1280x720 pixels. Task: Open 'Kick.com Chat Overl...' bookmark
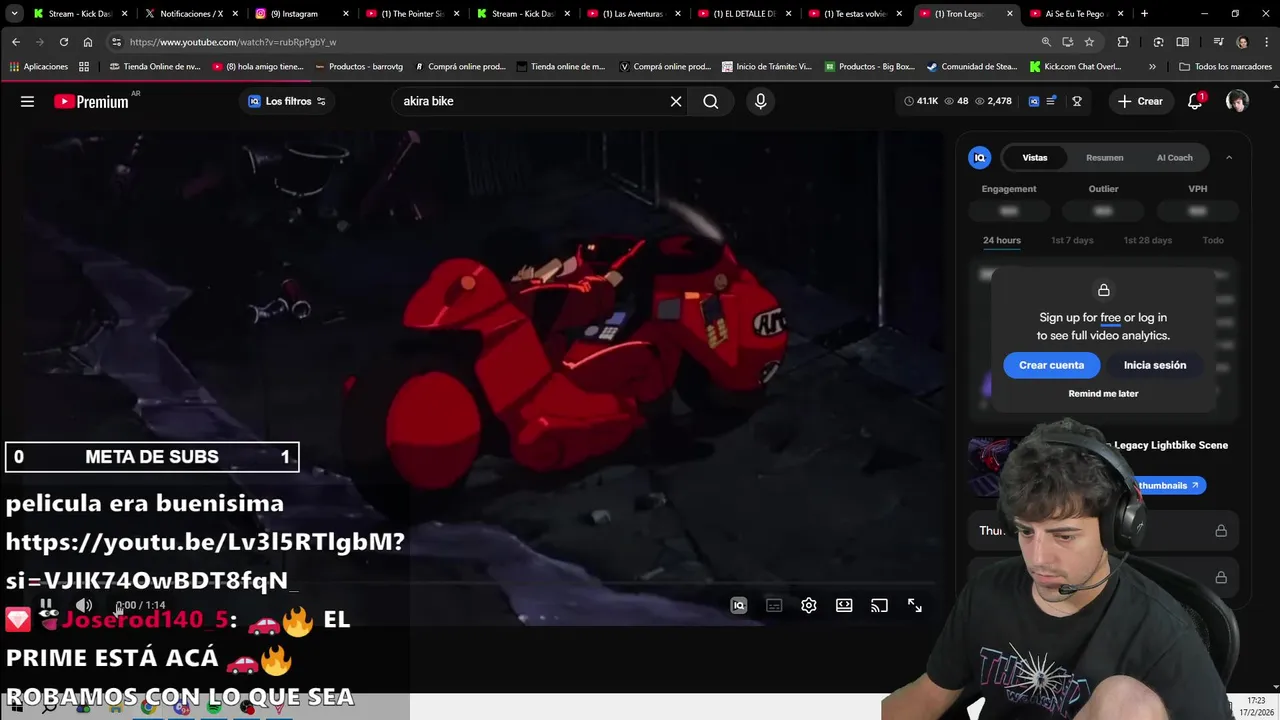click(x=1075, y=67)
